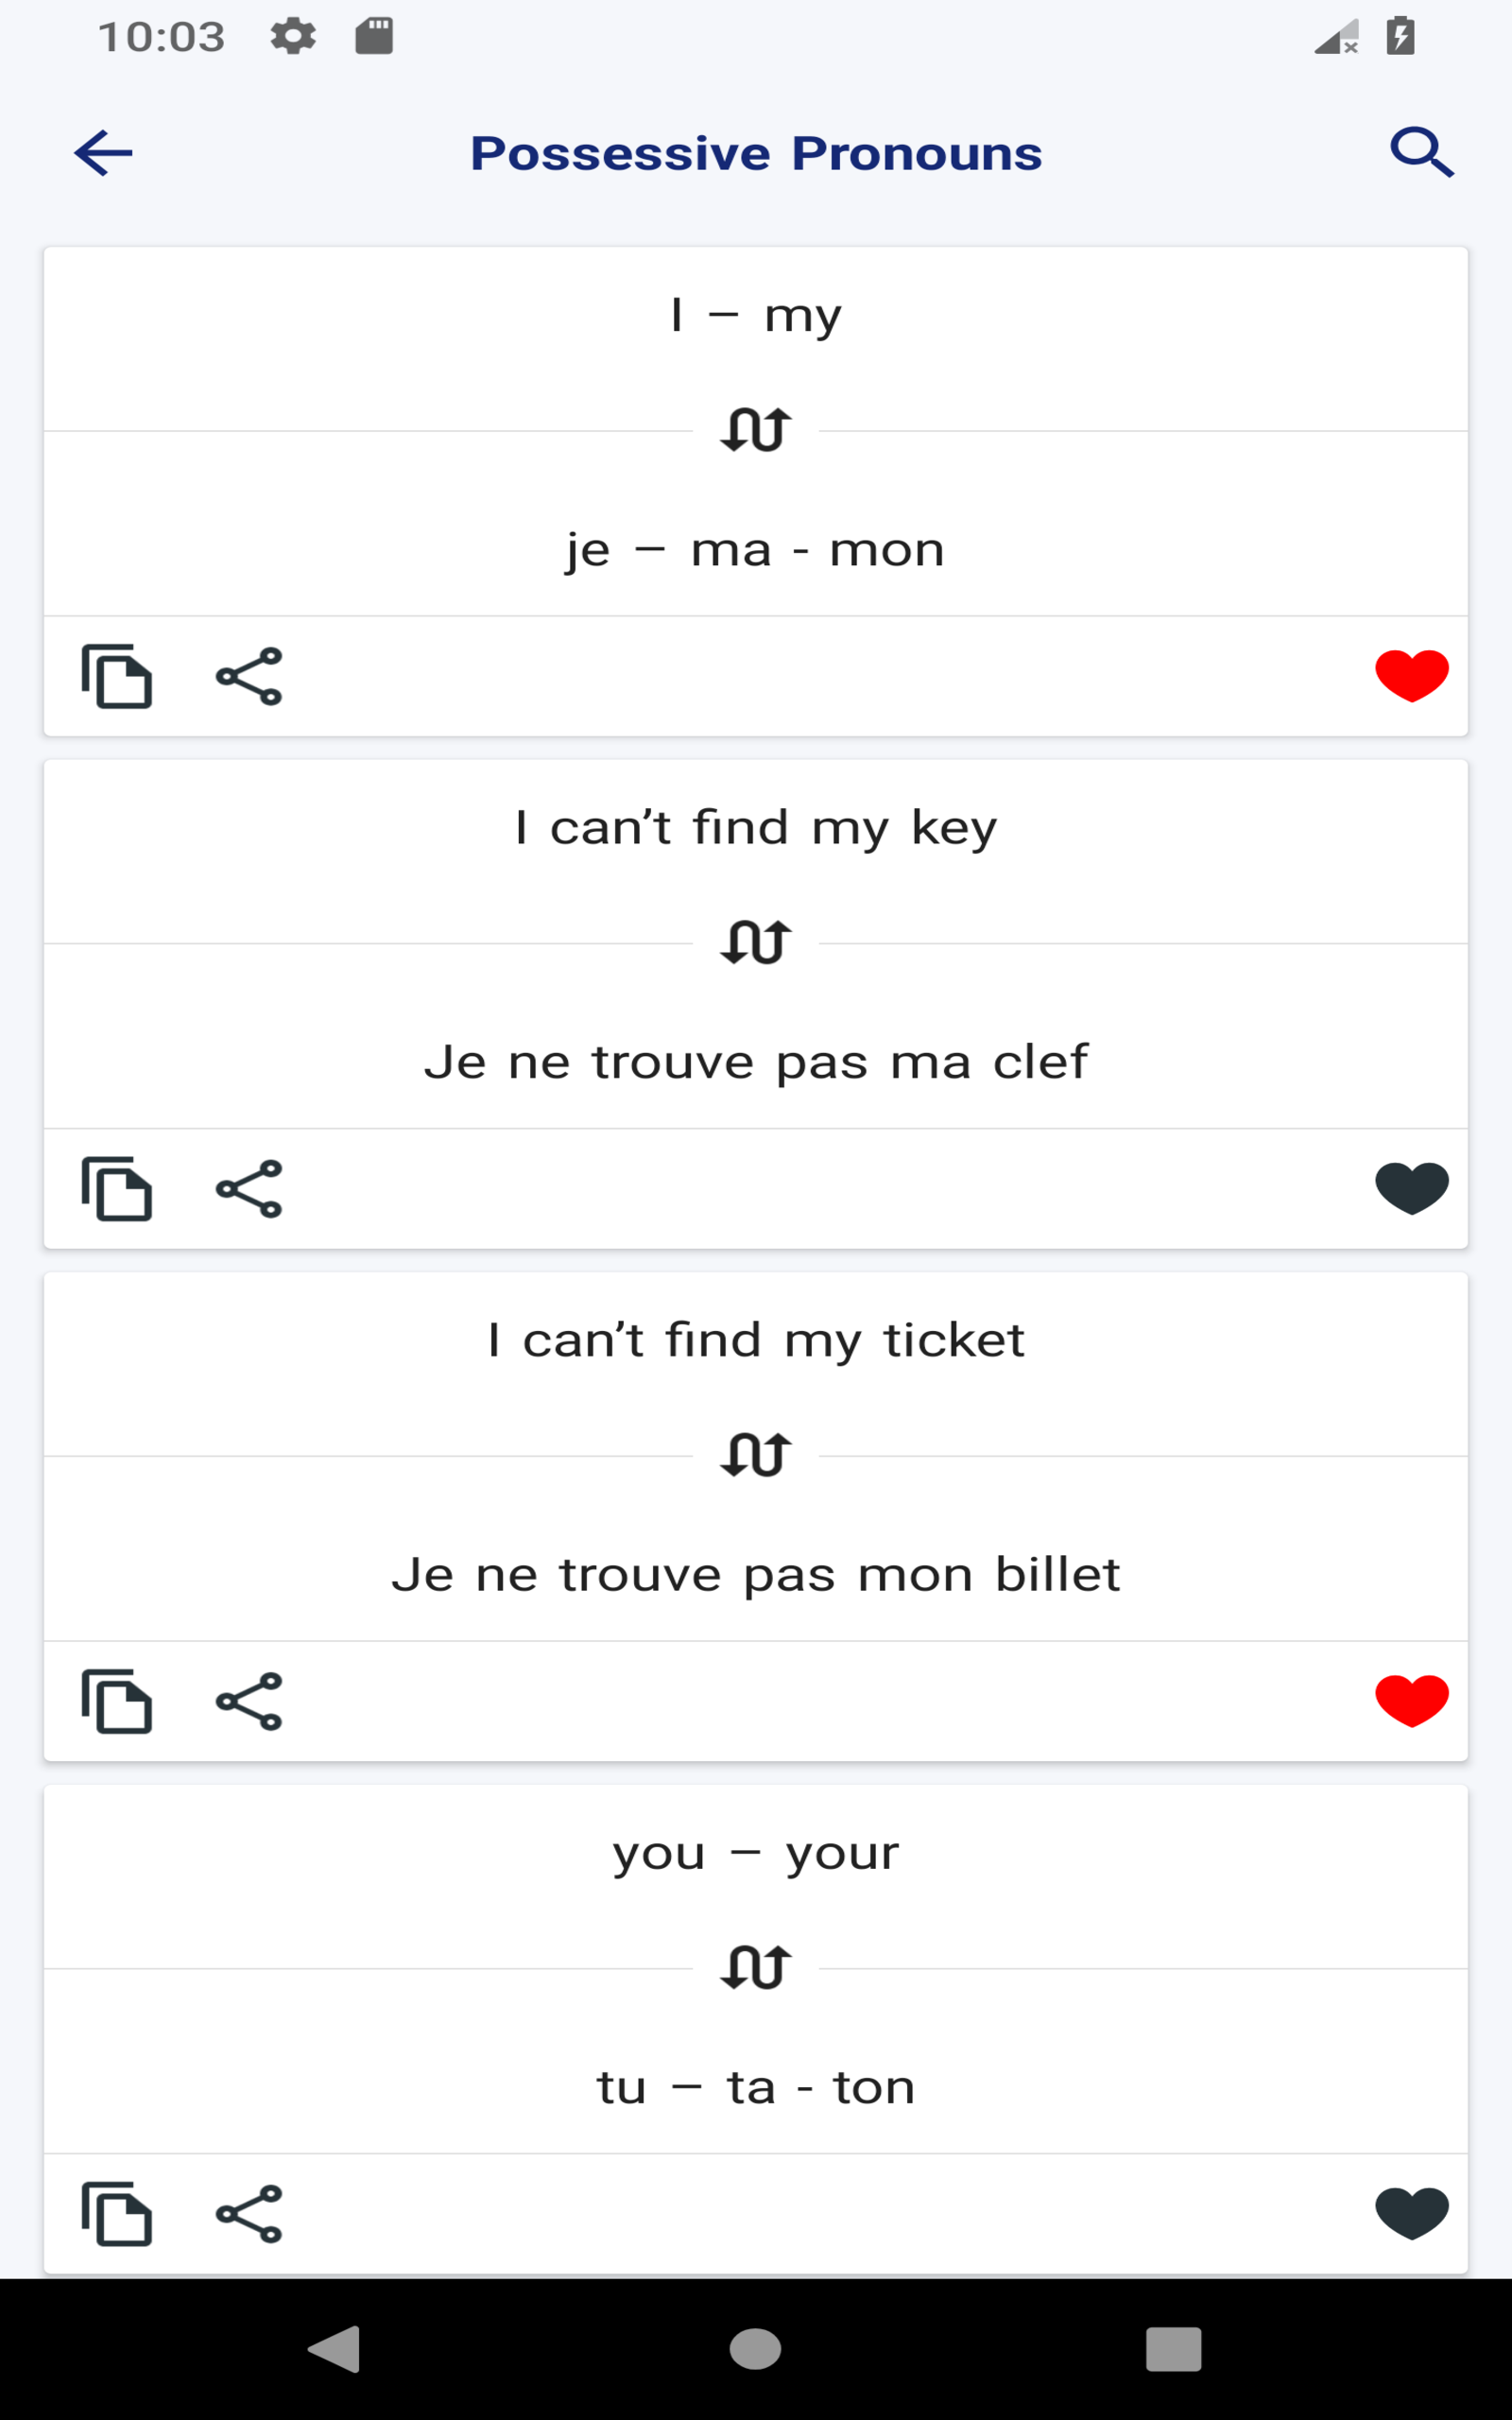The height and width of the screenshot is (2420, 1512).
Task: Open search with the magnifier icon
Action: [x=1421, y=153]
